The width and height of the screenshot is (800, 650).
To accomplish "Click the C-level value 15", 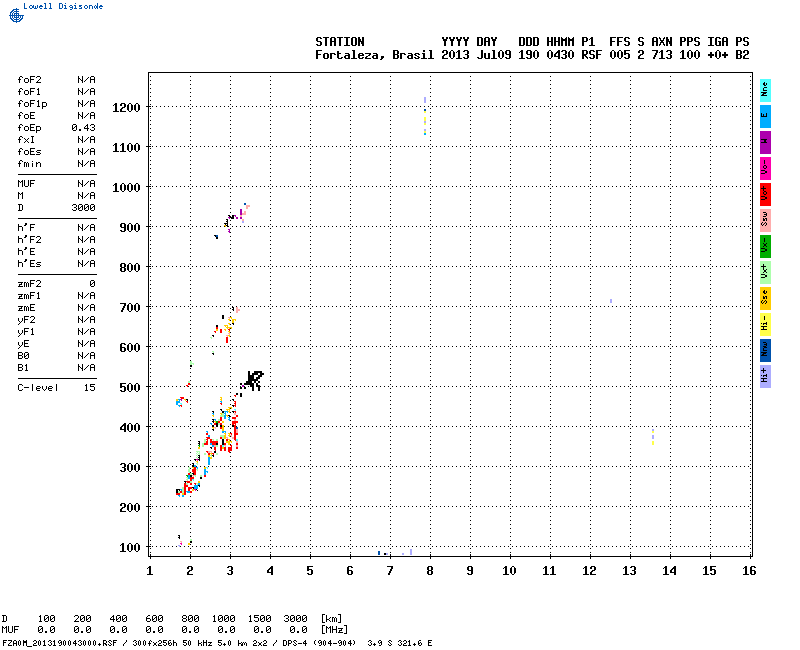I will (90, 388).
